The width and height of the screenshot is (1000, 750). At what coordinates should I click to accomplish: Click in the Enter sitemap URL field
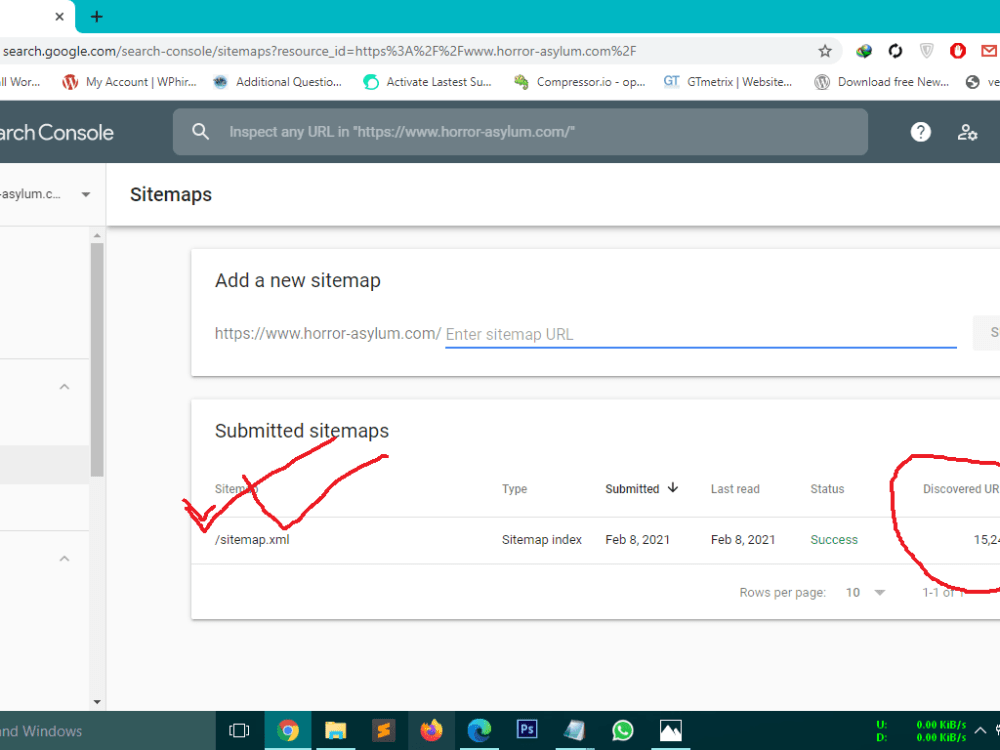(700, 334)
